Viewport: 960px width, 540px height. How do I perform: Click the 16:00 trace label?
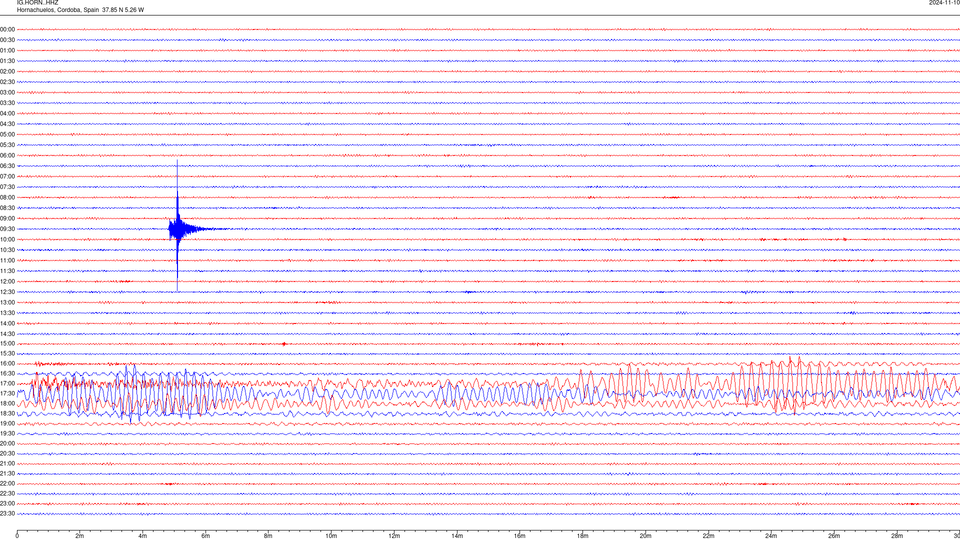click(7, 364)
